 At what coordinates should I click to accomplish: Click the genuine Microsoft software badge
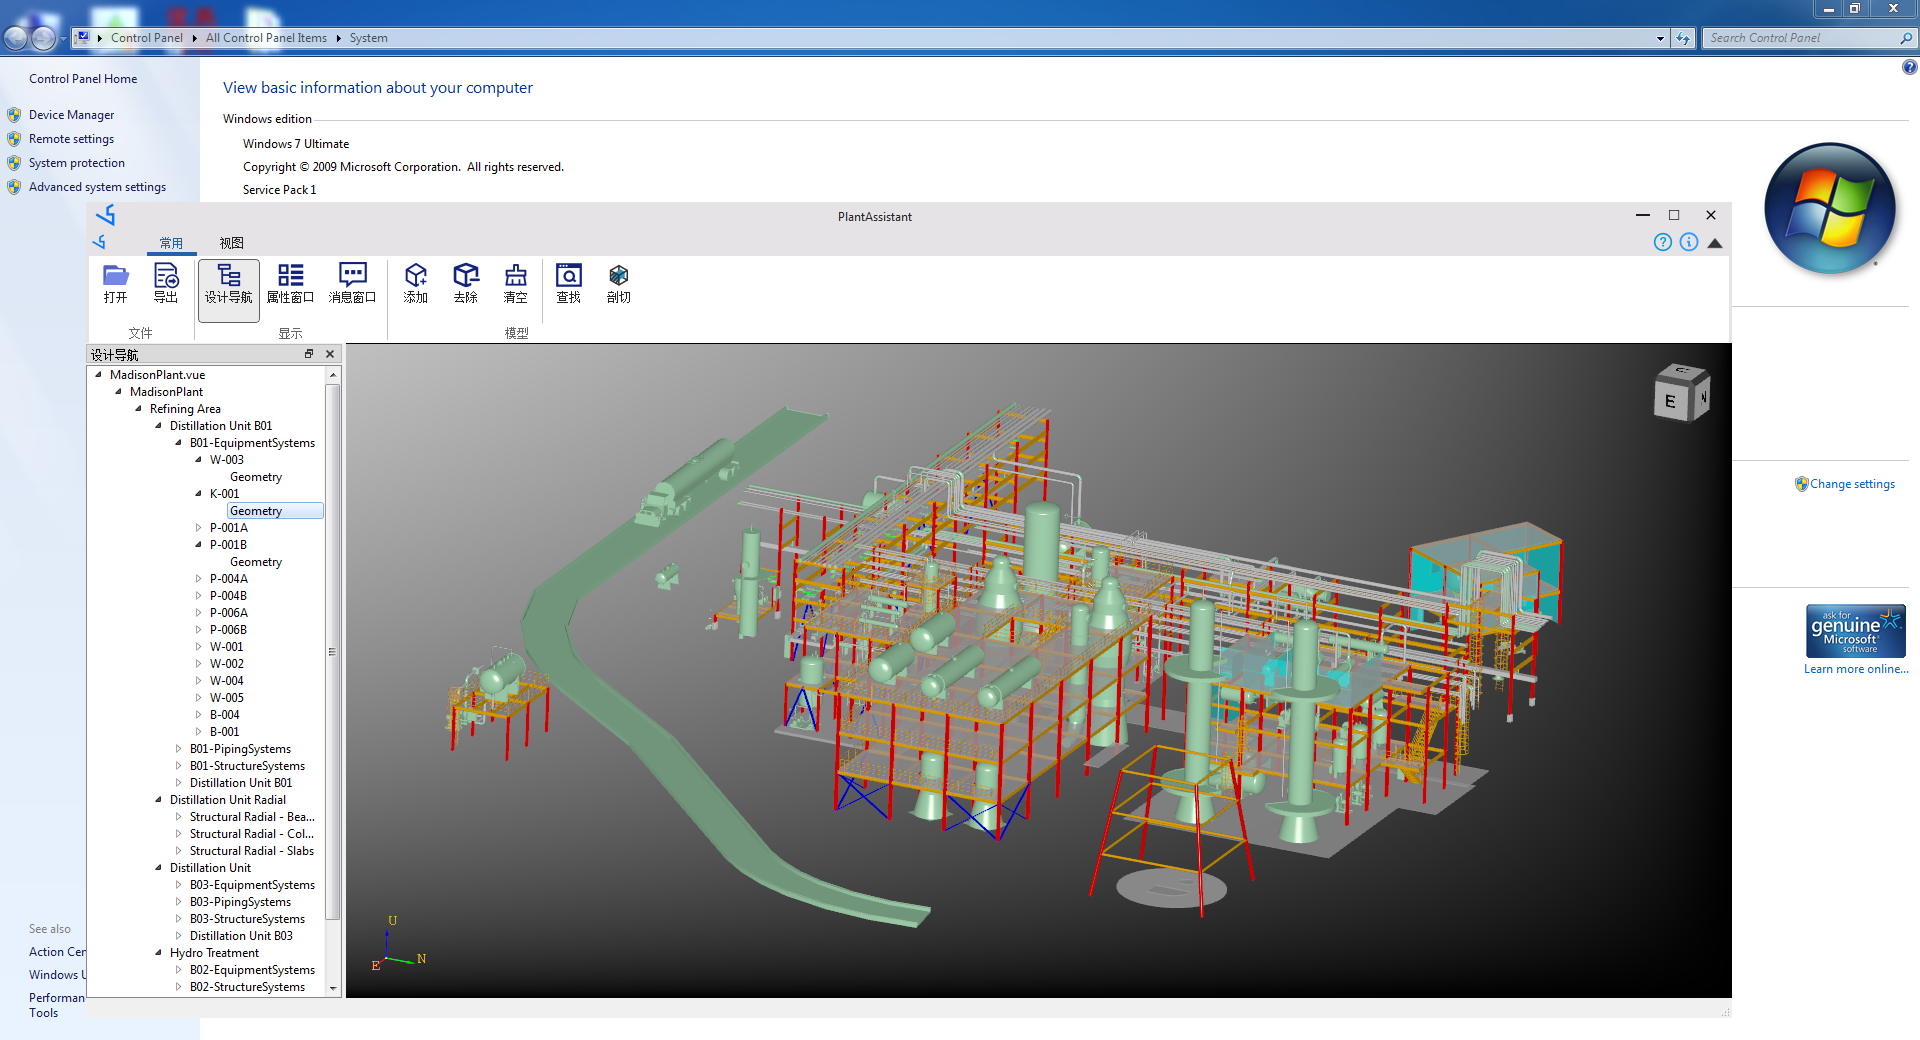1856,631
